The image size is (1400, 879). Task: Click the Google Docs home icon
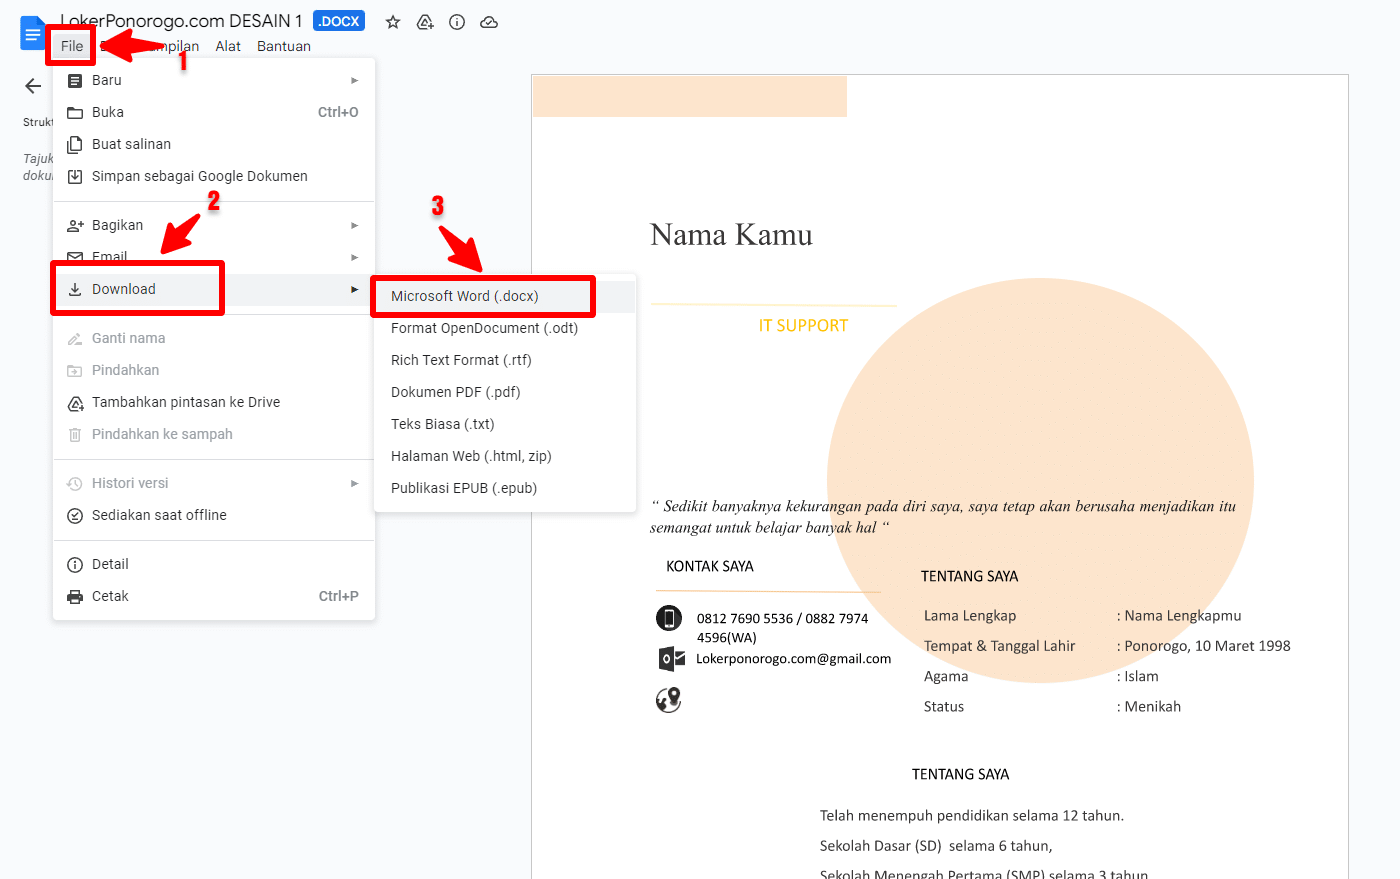click(32, 33)
